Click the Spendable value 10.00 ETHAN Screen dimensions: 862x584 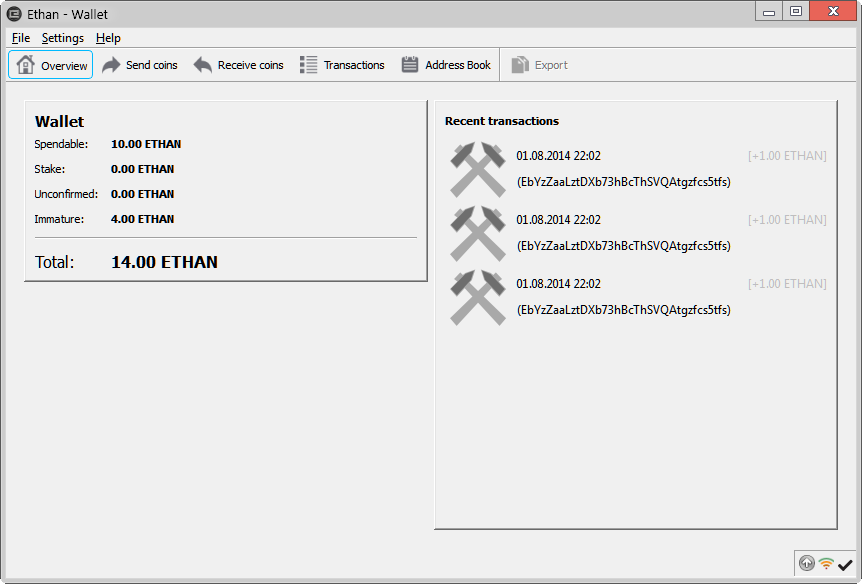click(x=146, y=144)
